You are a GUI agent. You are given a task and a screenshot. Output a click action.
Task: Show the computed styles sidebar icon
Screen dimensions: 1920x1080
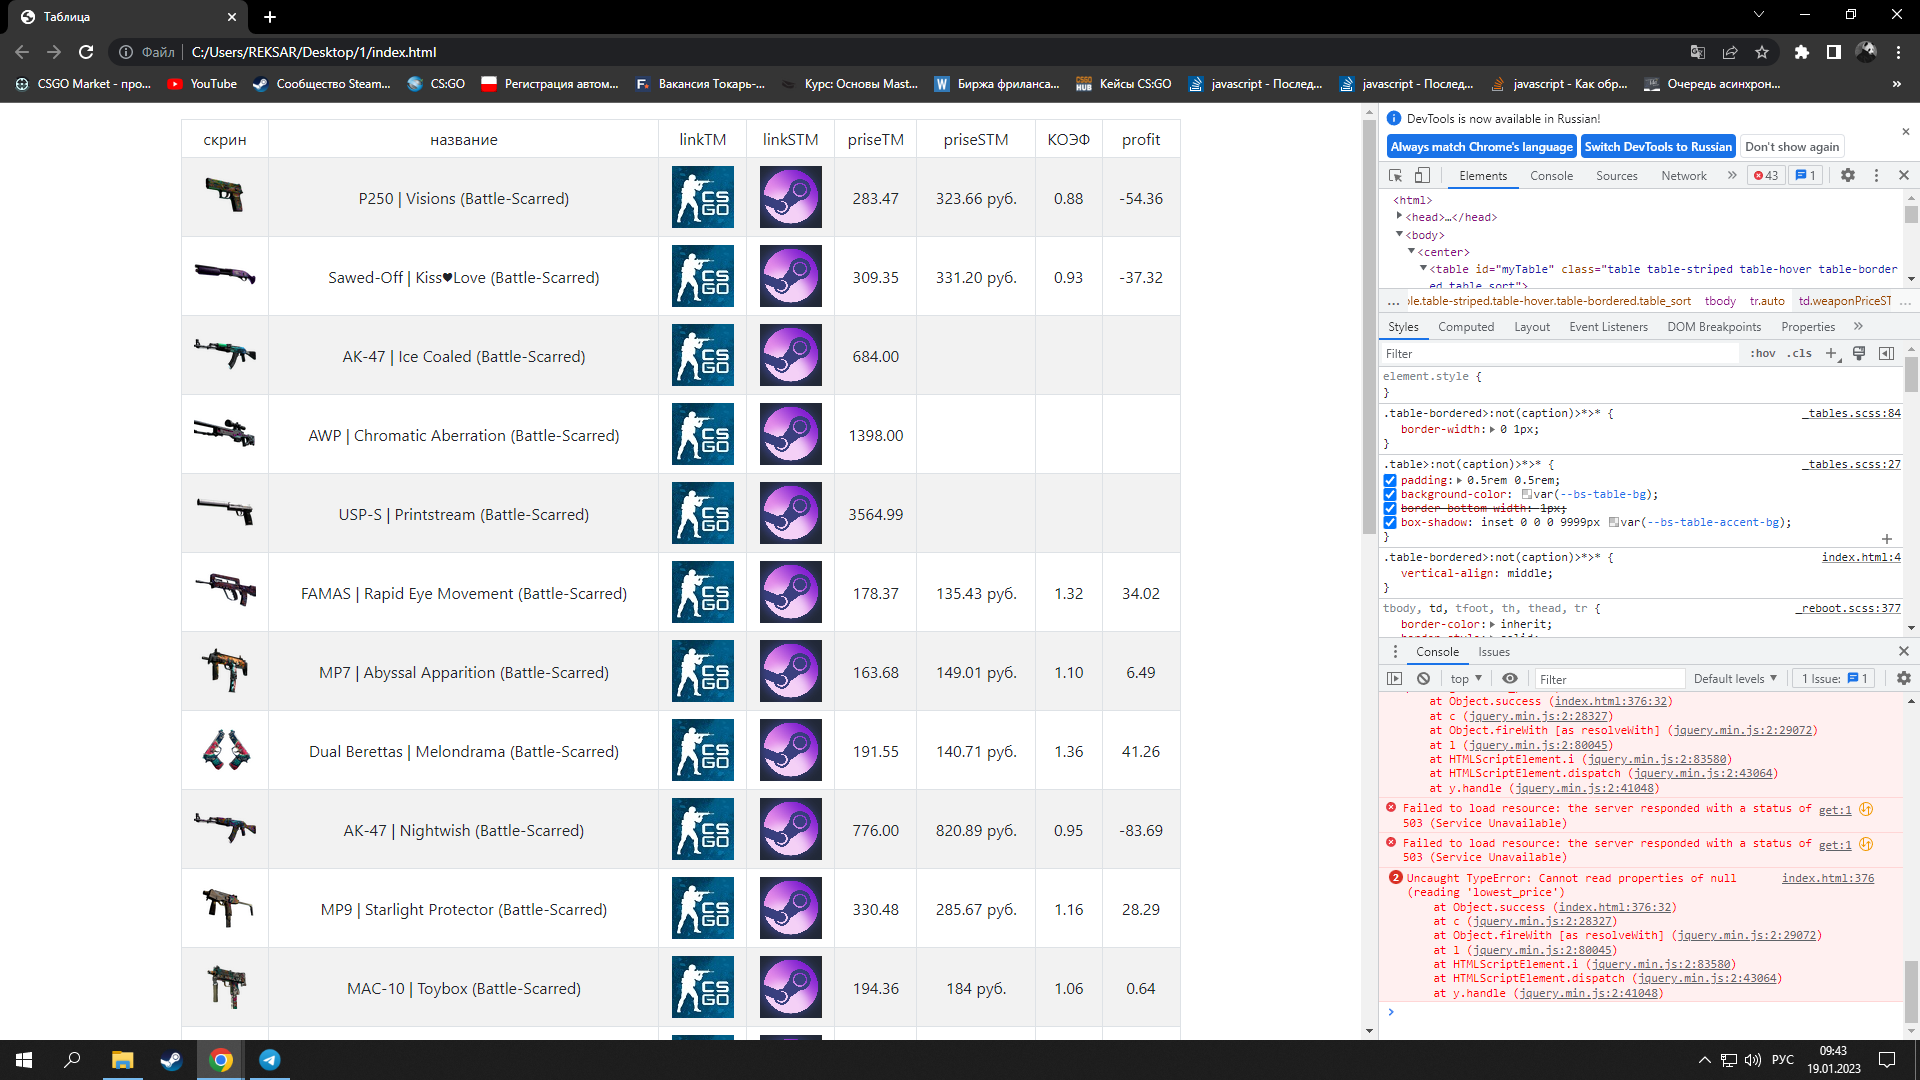click(x=1886, y=353)
